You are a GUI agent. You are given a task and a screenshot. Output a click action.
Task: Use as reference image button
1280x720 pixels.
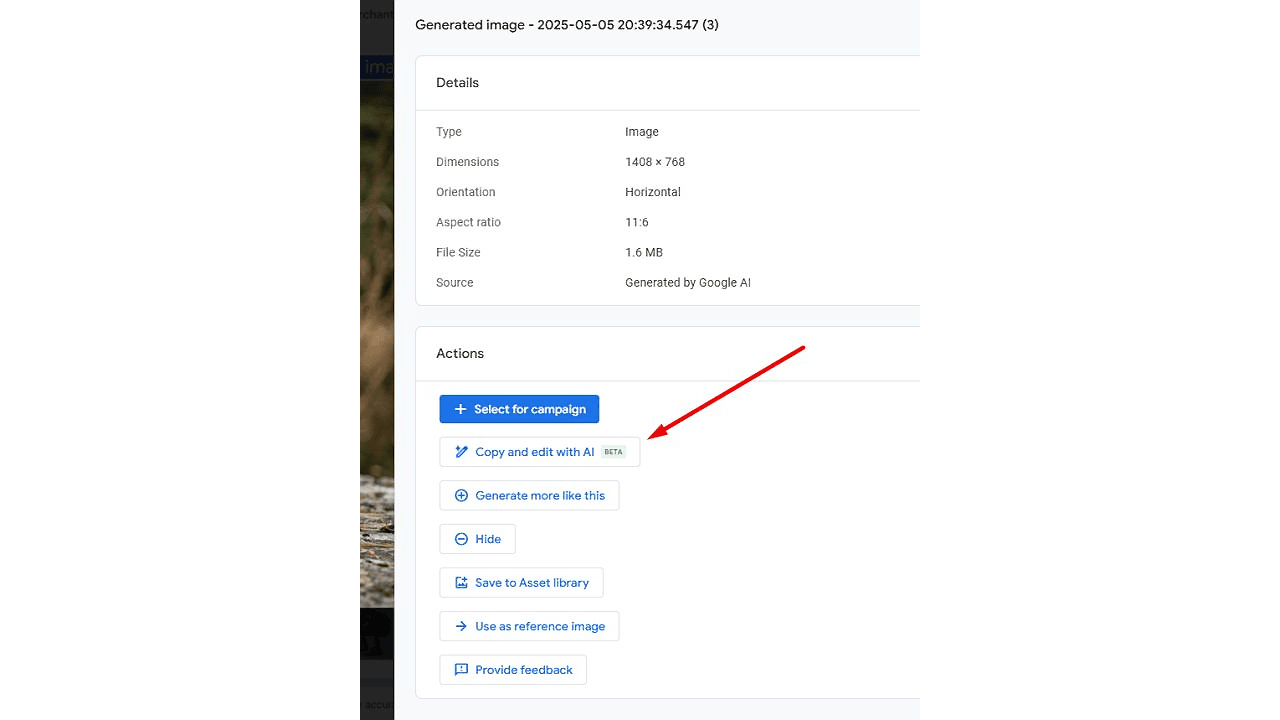tap(529, 626)
